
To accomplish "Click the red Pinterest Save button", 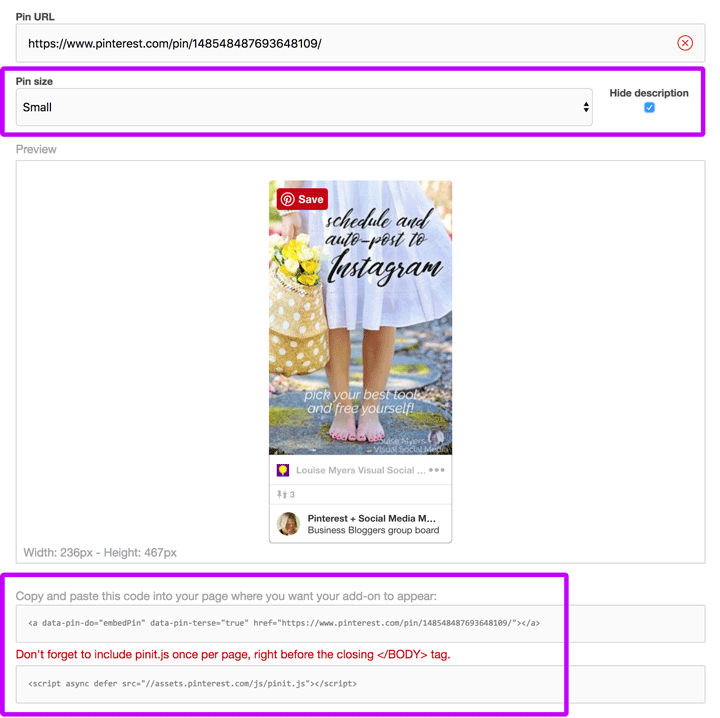I will point(302,199).
